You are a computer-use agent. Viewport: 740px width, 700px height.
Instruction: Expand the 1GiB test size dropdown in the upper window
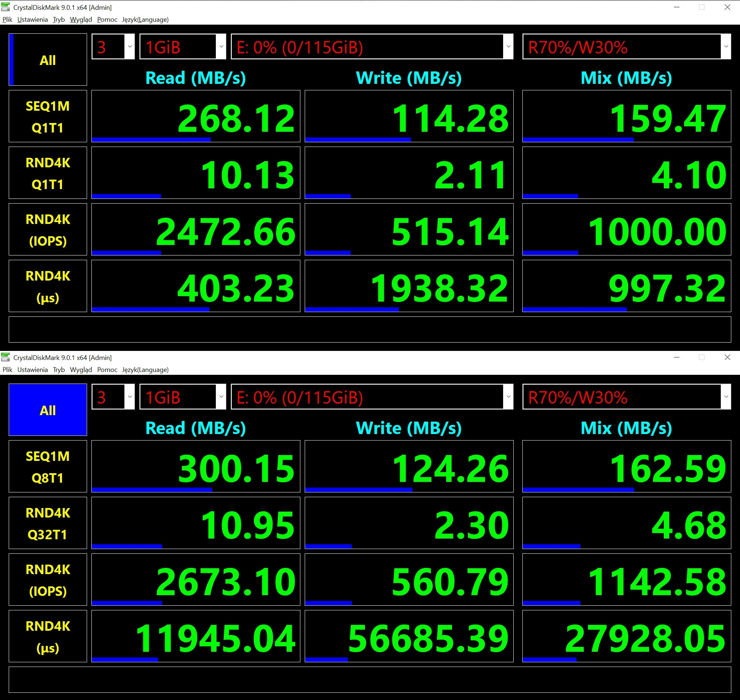[x=183, y=47]
